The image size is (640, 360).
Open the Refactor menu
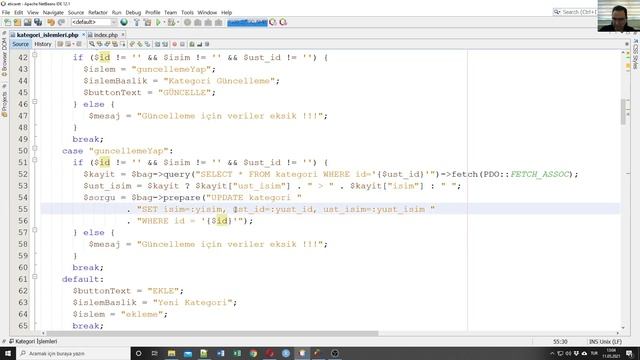[x=98, y=13]
